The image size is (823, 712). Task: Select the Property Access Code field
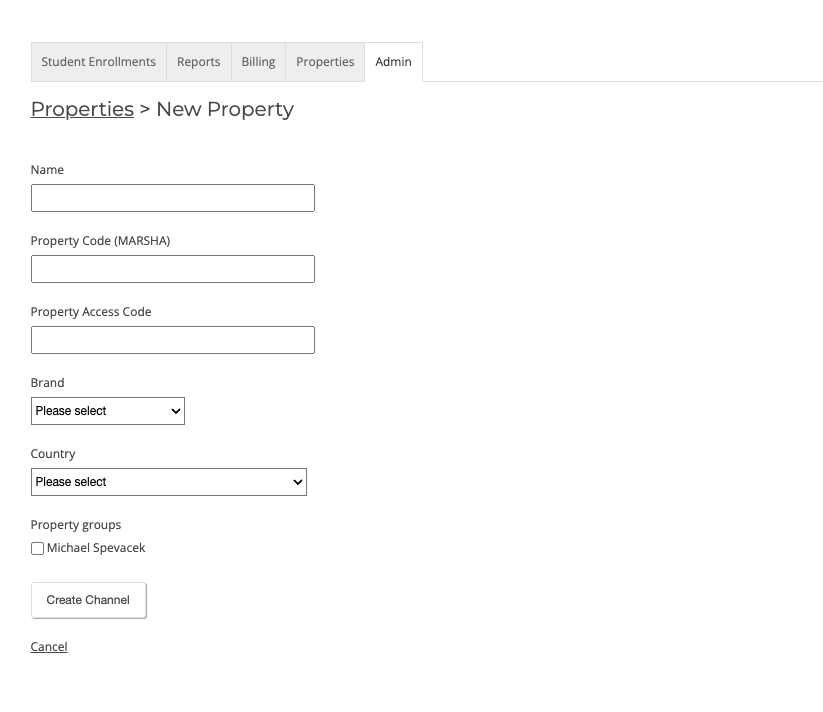pyautogui.click(x=173, y=340)
